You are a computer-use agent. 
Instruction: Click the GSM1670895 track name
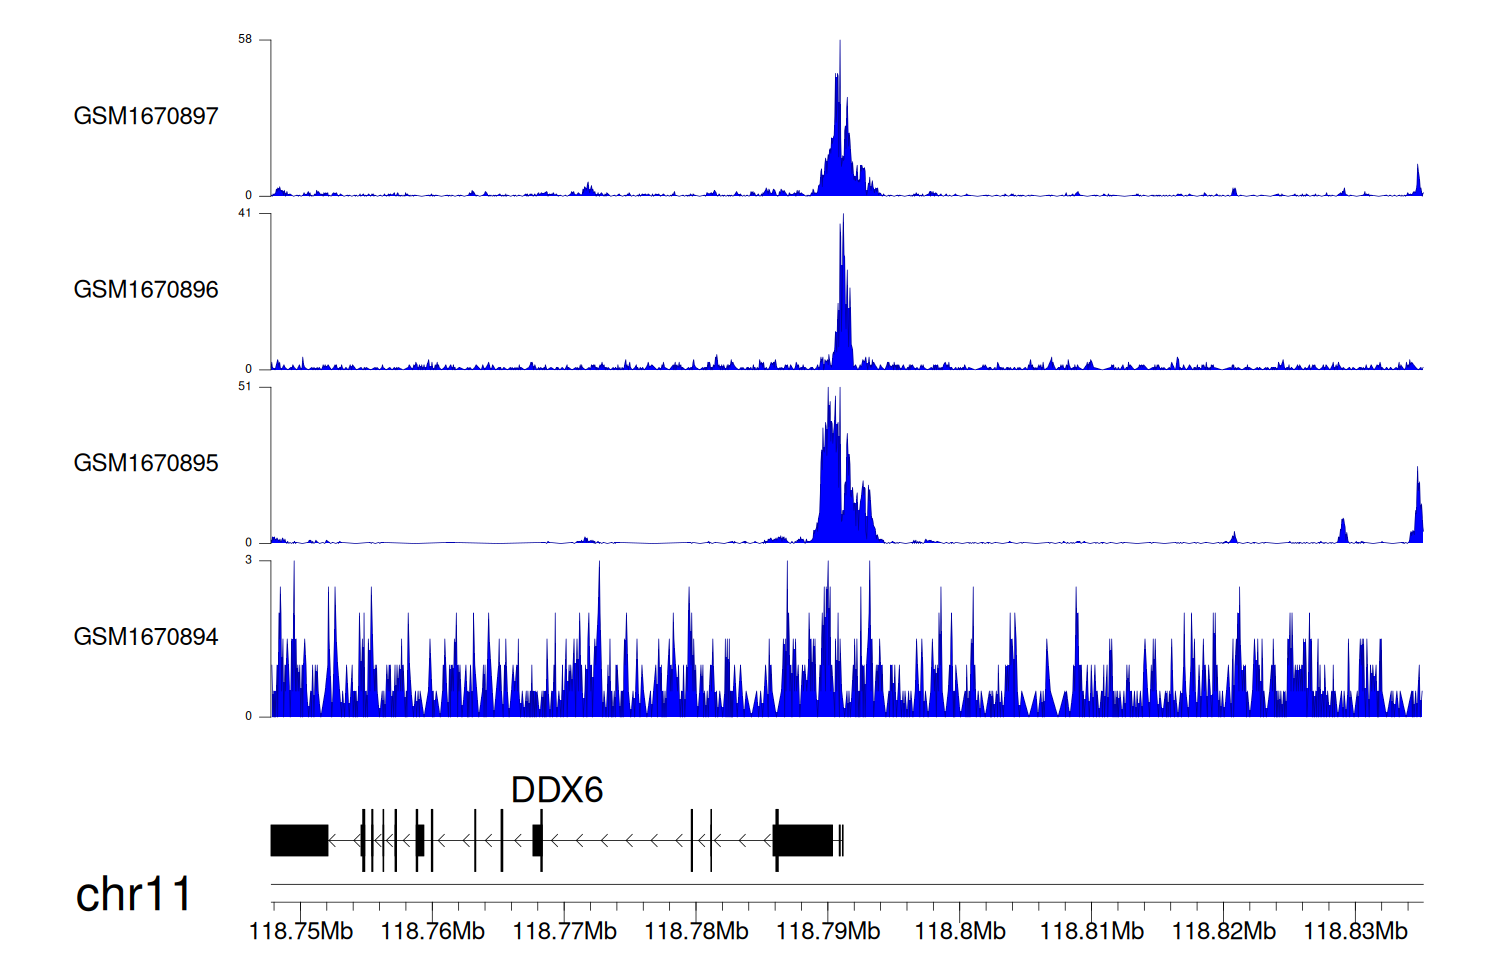click(x=146, y=463)
